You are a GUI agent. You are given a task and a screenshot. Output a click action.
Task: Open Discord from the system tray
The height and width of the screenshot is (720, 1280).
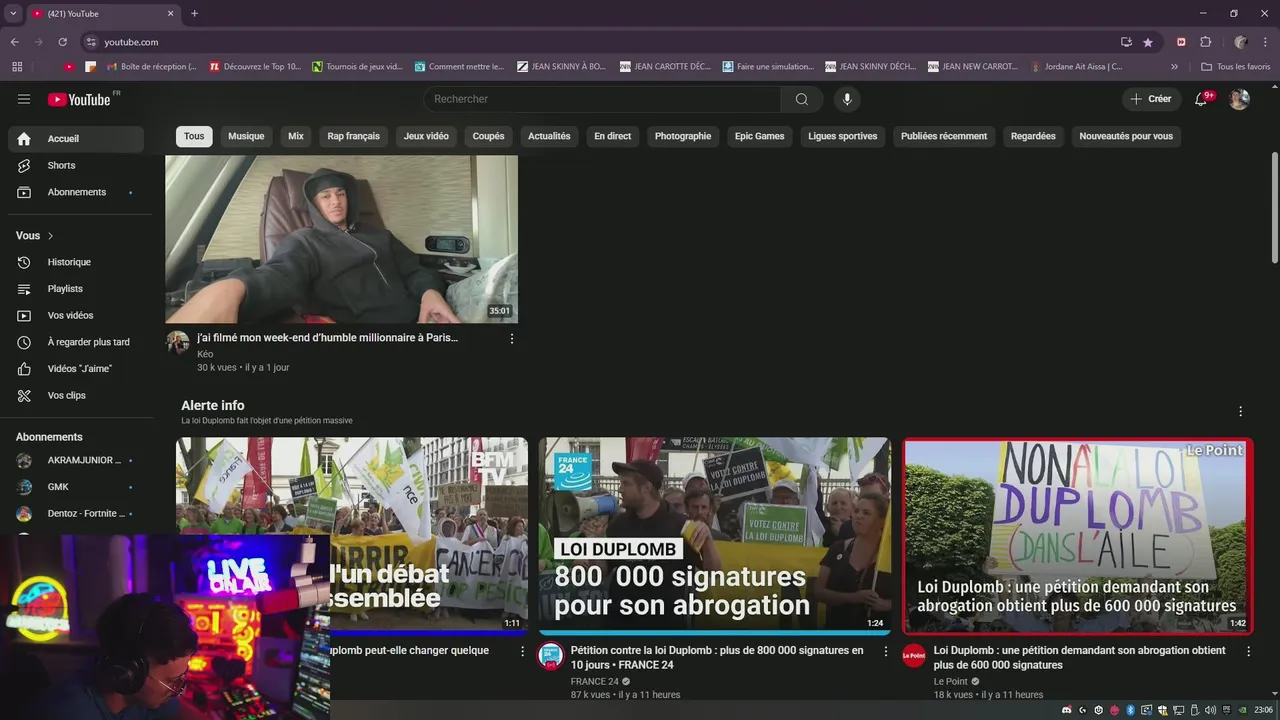(x=1066, y=710)
